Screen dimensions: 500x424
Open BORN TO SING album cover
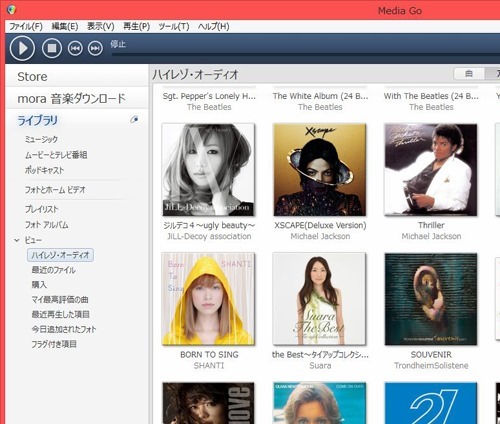pyautogui.click(x=208, y=299)
